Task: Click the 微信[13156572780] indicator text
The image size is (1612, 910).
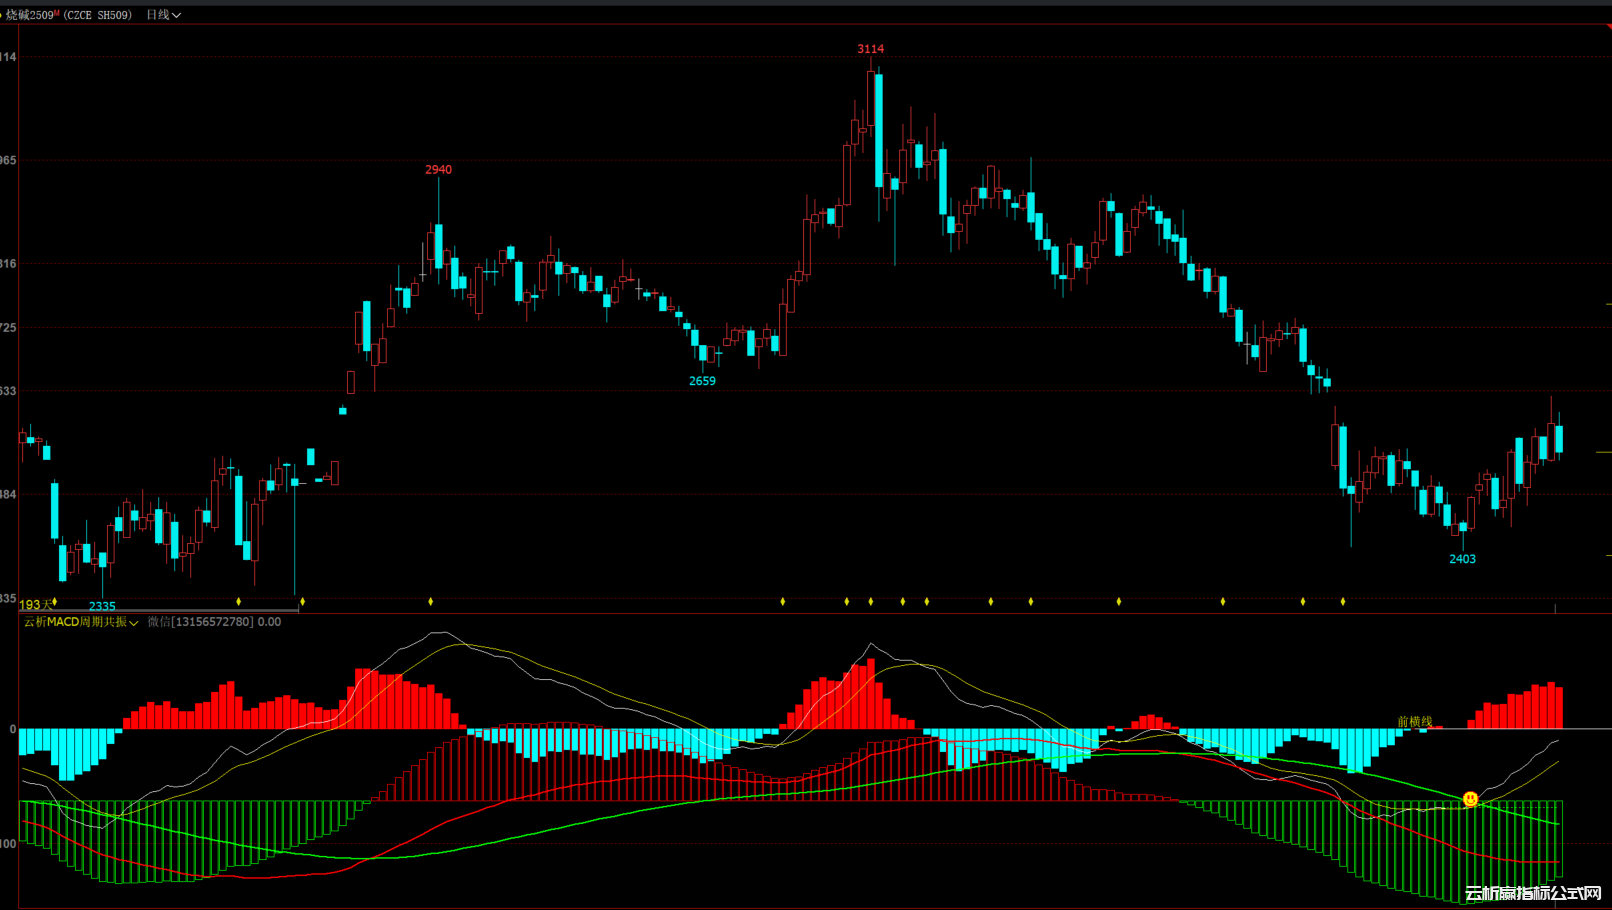Action: click(x=200, y=622)
